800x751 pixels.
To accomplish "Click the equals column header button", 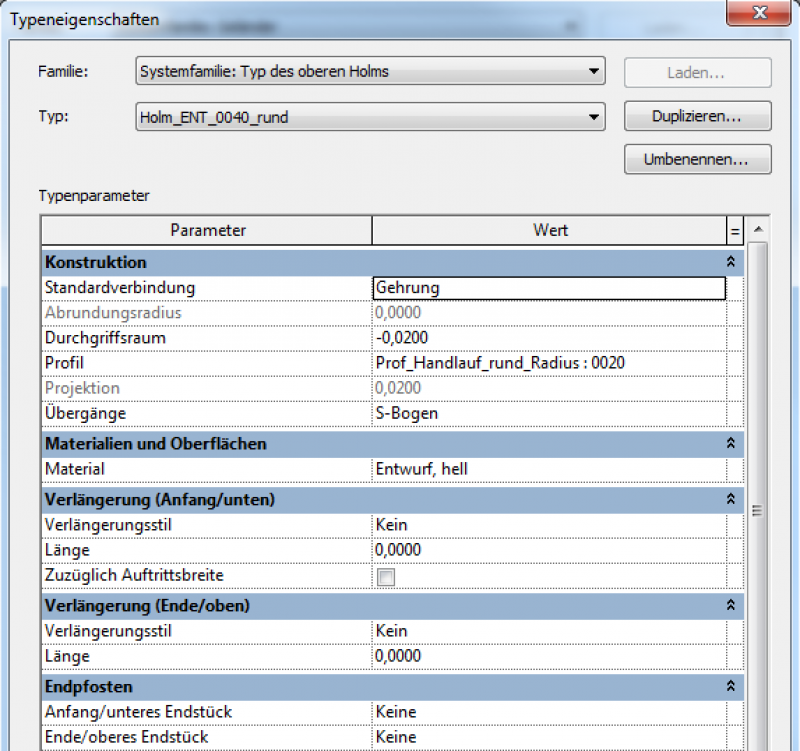I will (735, 231).
